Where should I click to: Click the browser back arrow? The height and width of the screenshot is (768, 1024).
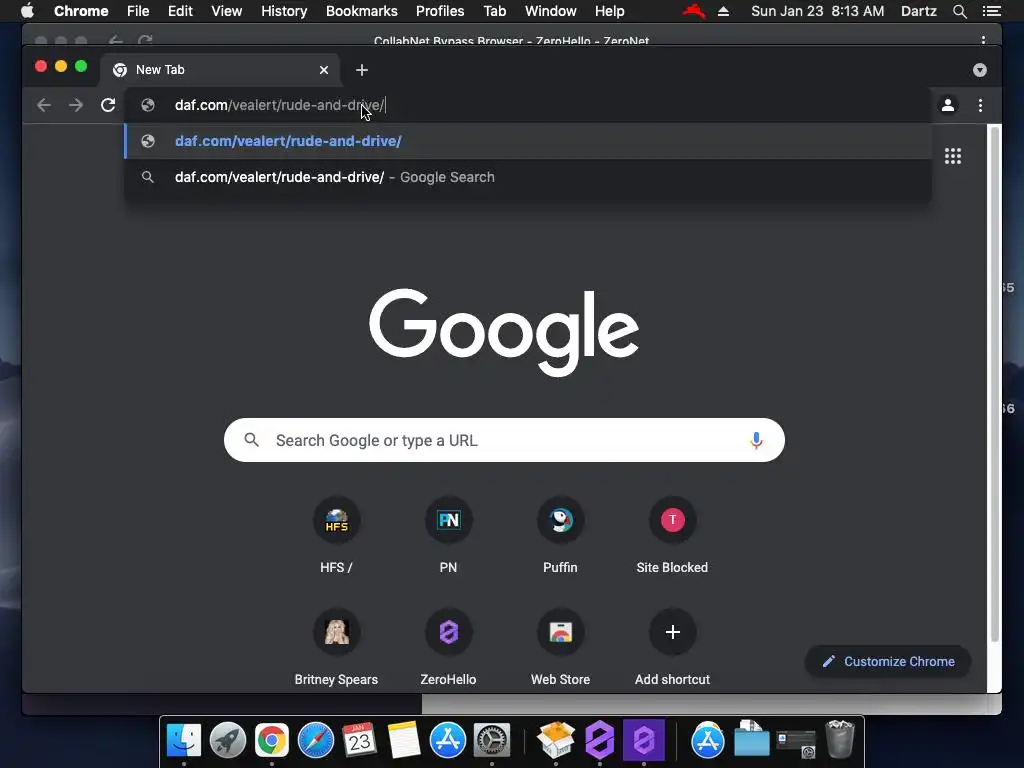point(44,105)
